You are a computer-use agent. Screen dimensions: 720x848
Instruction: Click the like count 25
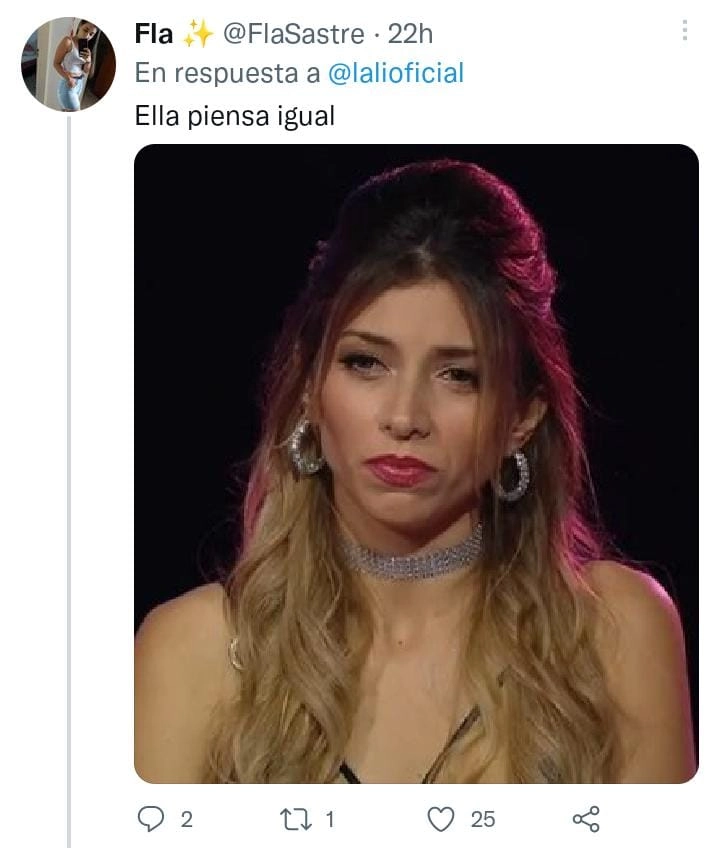point(483,820)
